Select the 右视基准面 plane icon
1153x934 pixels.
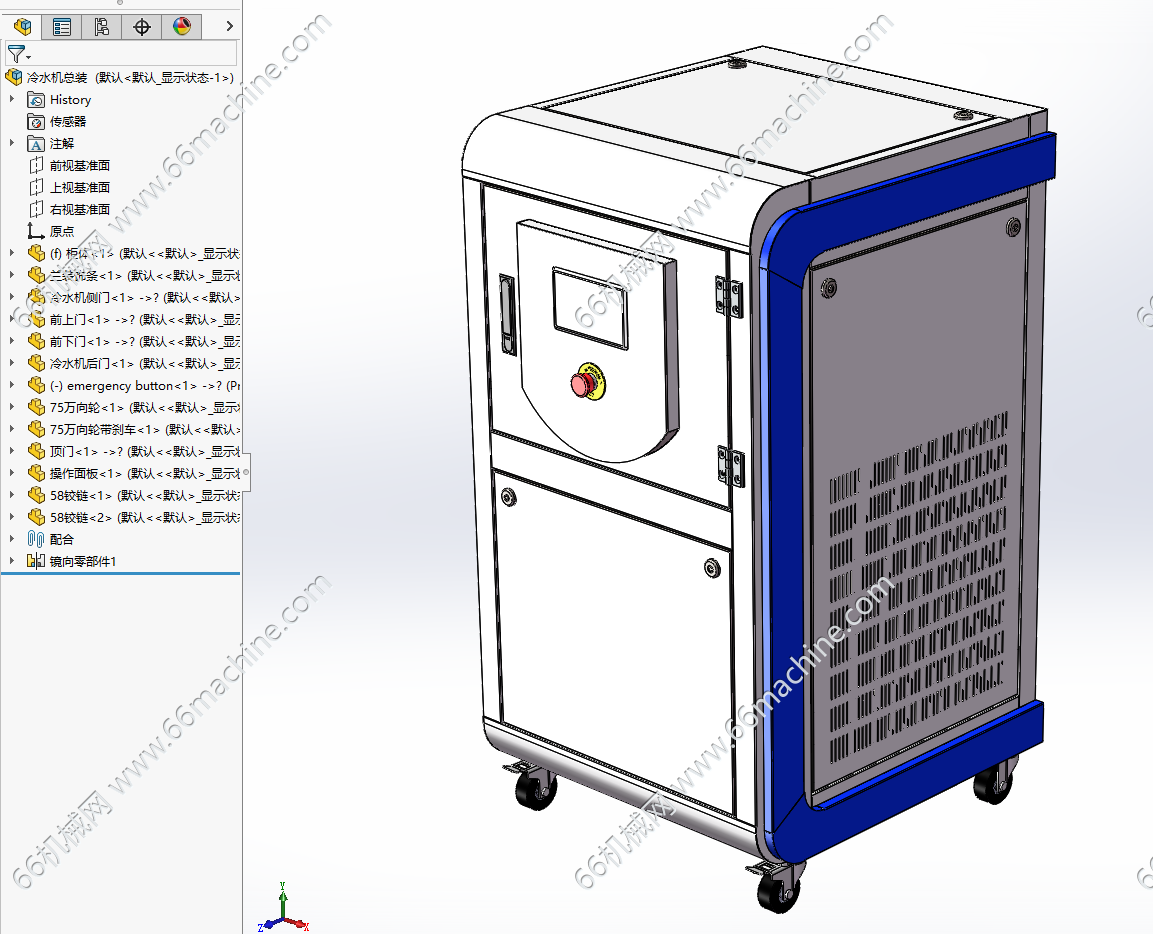coord(35,209)
